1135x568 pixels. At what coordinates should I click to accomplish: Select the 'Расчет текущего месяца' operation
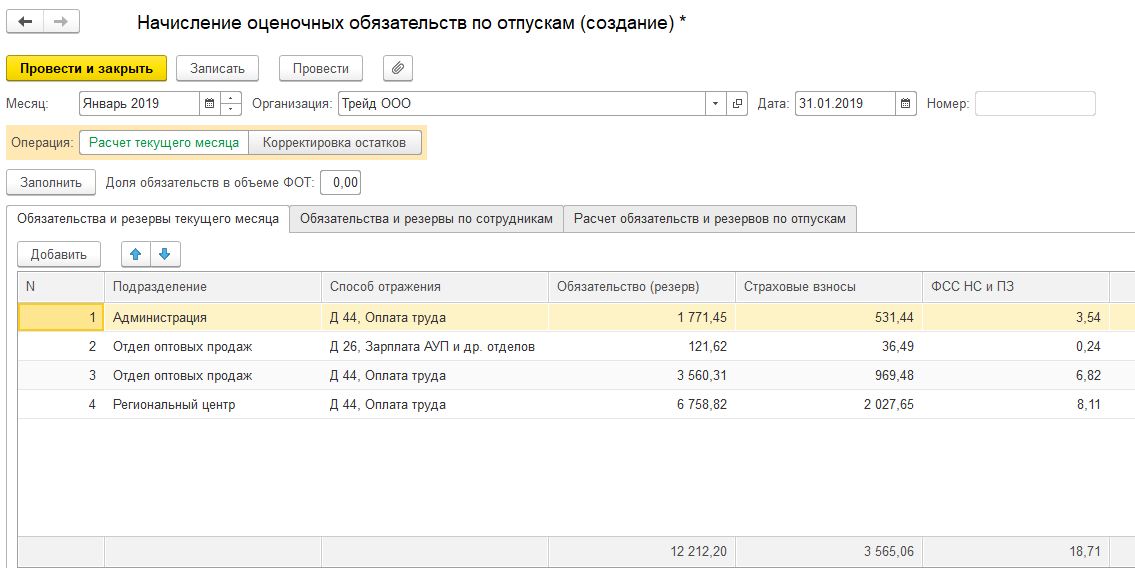coord(164,143)
